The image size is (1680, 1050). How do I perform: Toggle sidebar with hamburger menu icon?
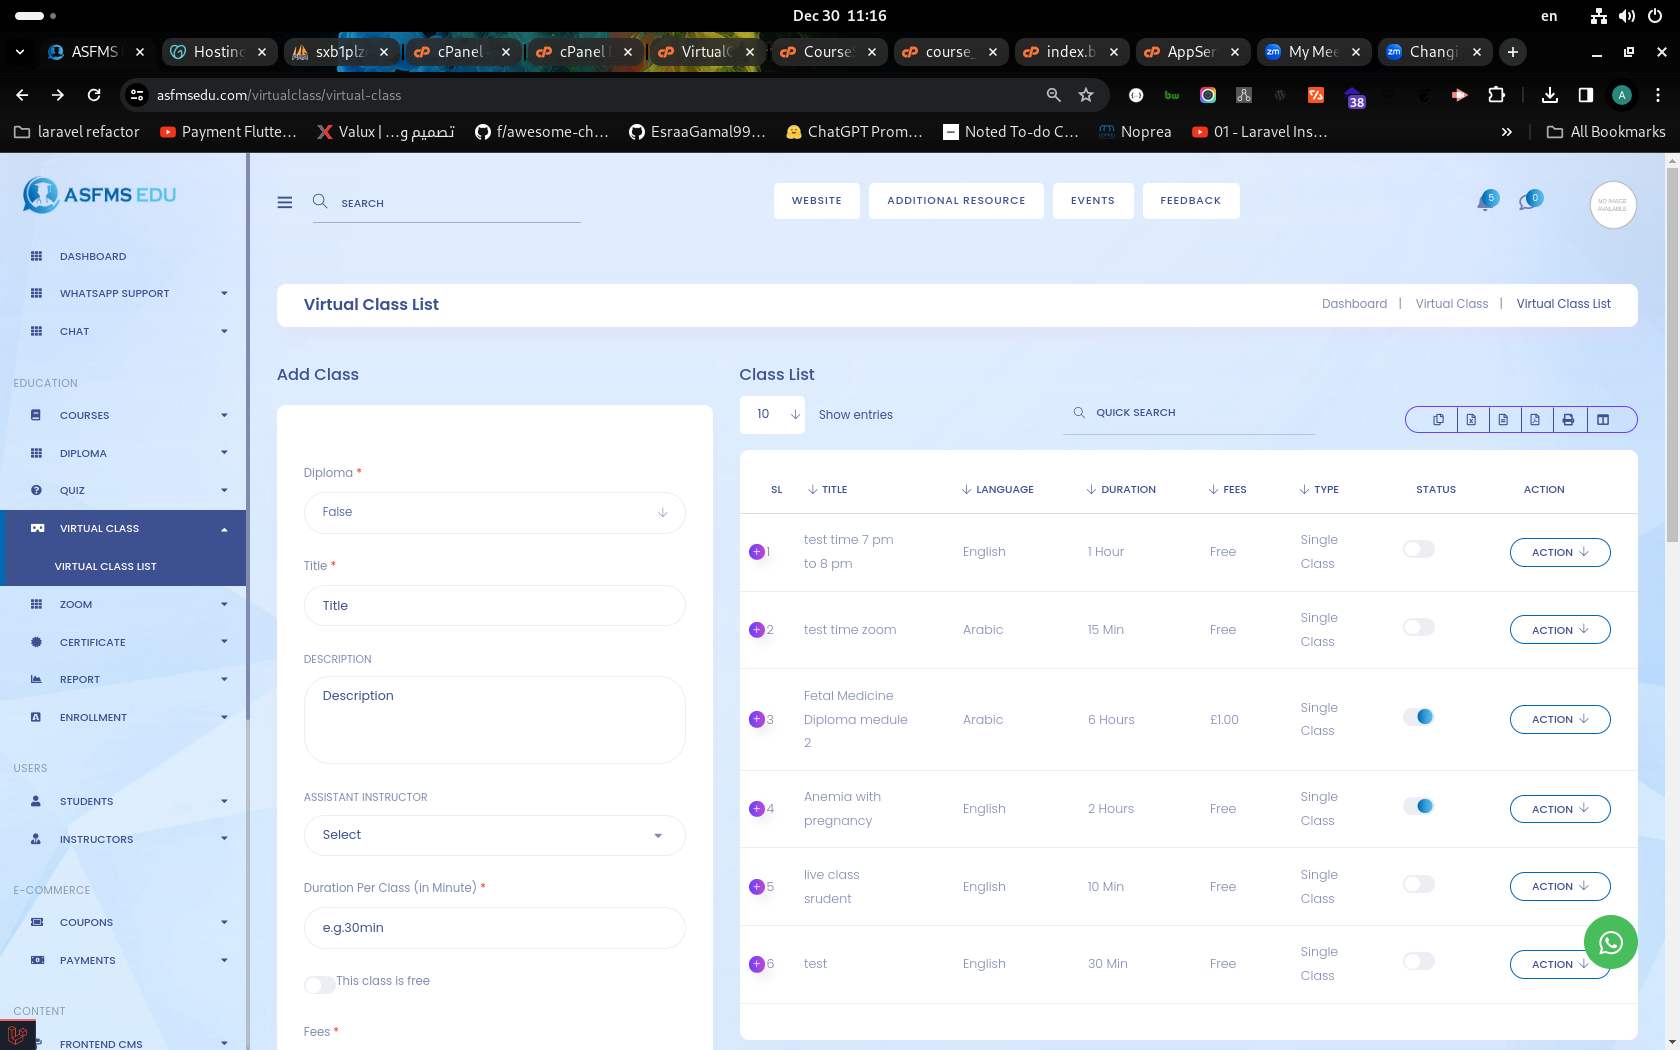point(285,202)
